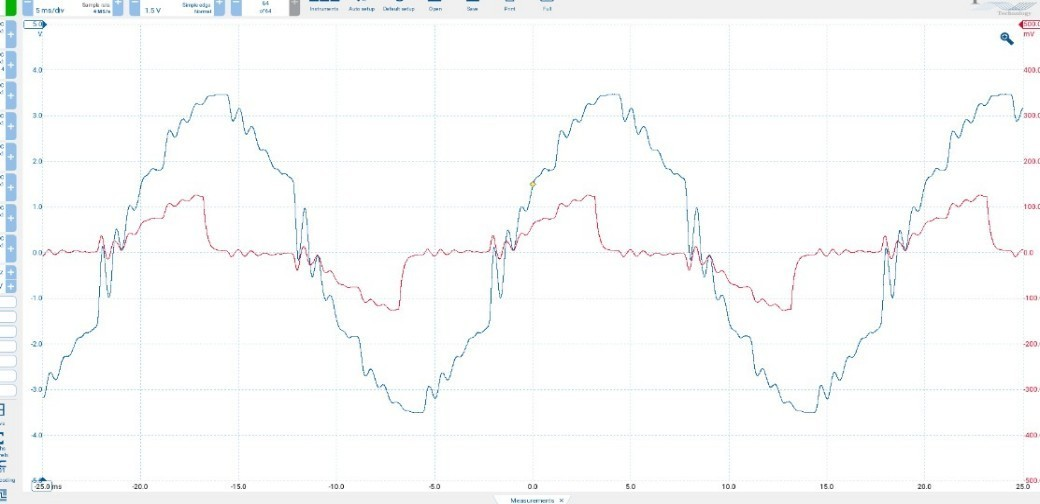Click the -20.0 time axis label
1040x504 pixels.
(x=140, y=486)
